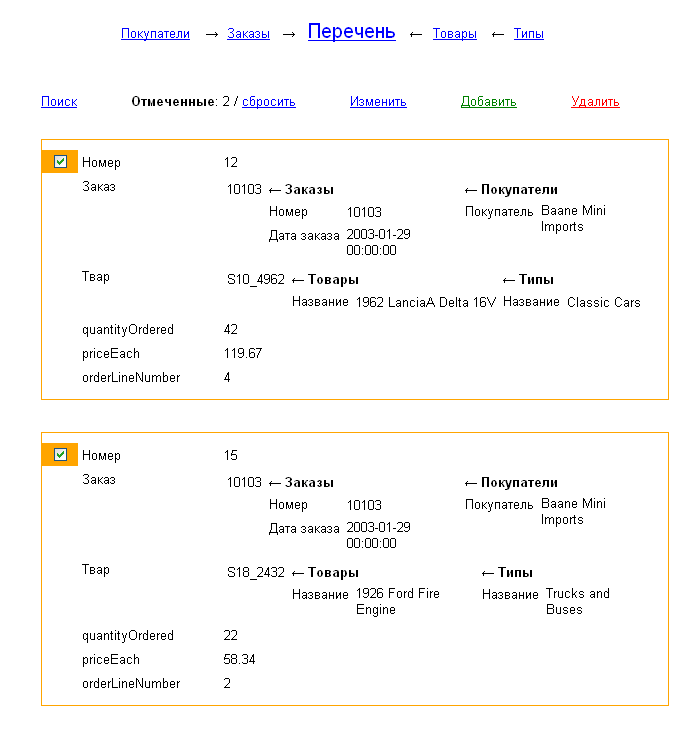Viewport: 700px width, 740px height.
Task: Click the ← Заказы header in record 12
Action: [x=301, y=190]
